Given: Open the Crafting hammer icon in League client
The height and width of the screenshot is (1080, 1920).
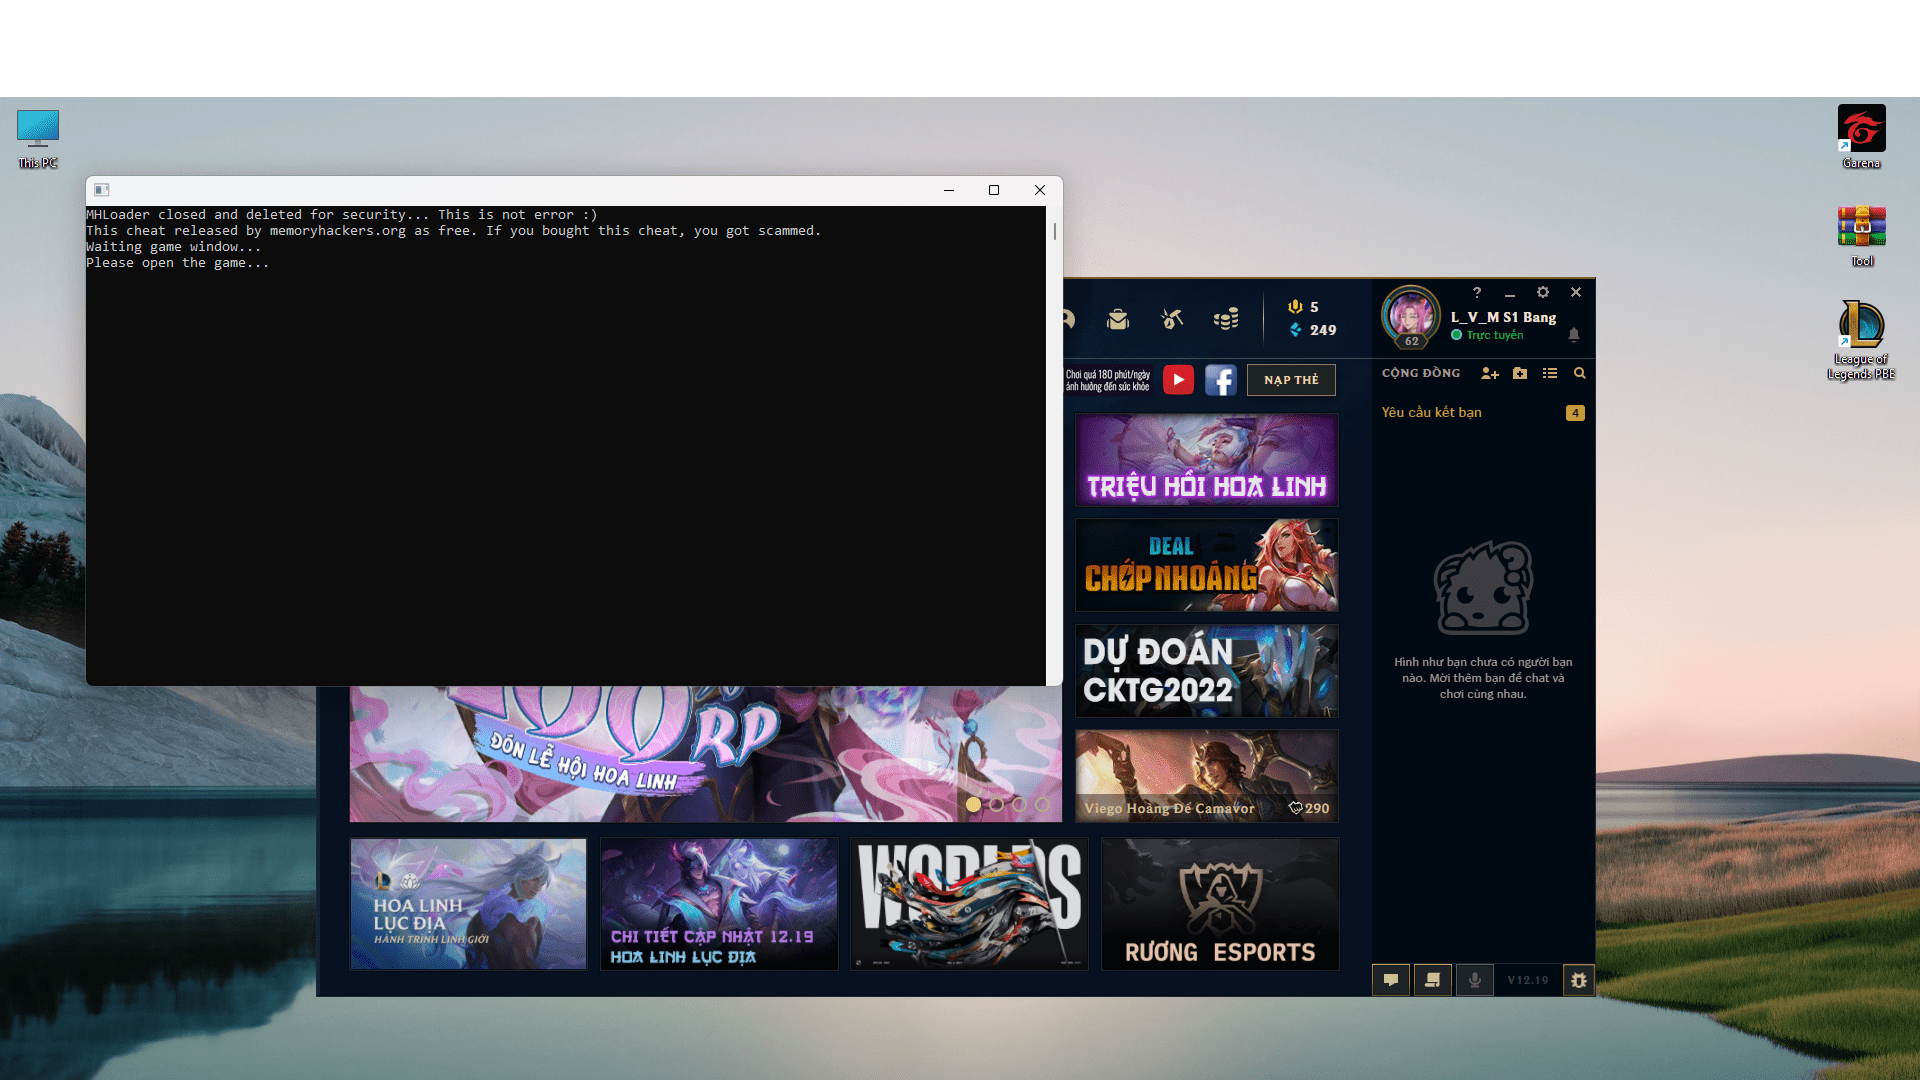Looking at the screenshot, I should (x=1172, y=319).
